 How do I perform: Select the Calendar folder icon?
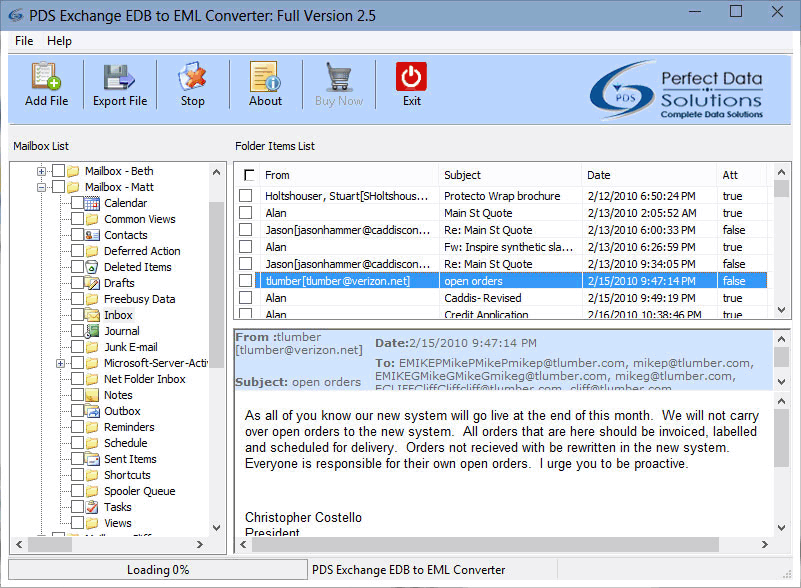92,203
